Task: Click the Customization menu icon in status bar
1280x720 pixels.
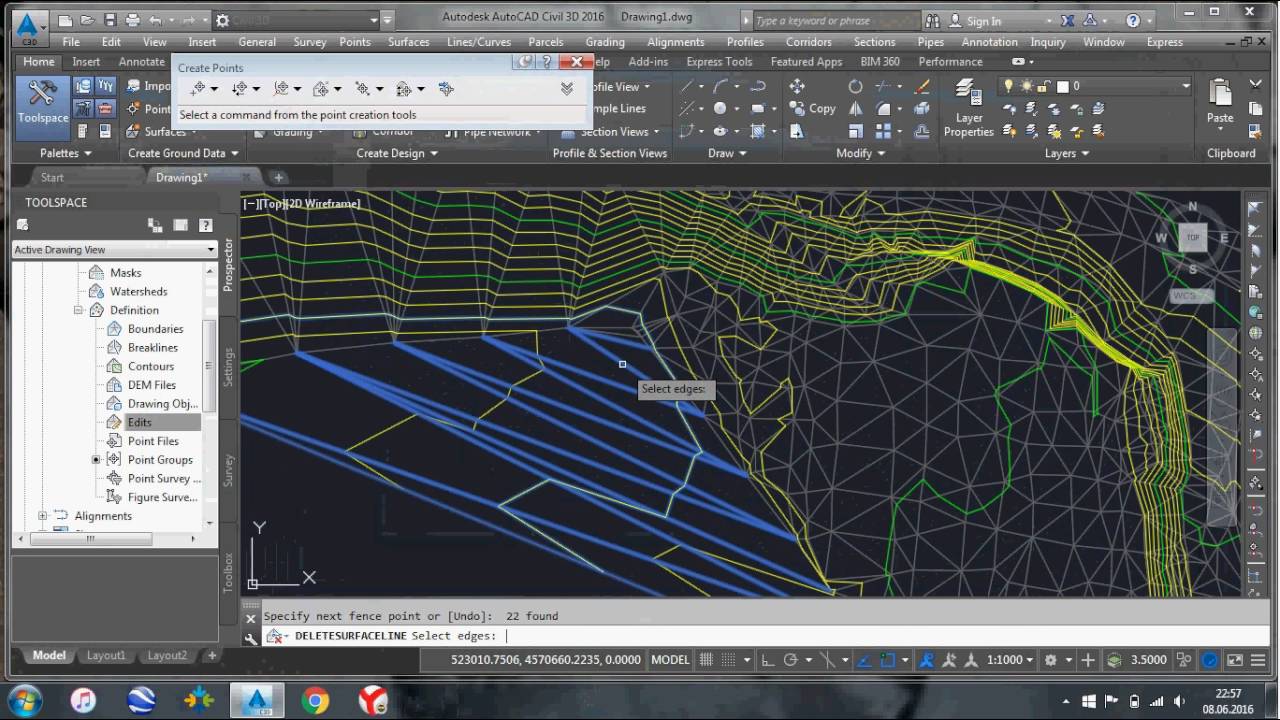Action: coord(1258,660)
